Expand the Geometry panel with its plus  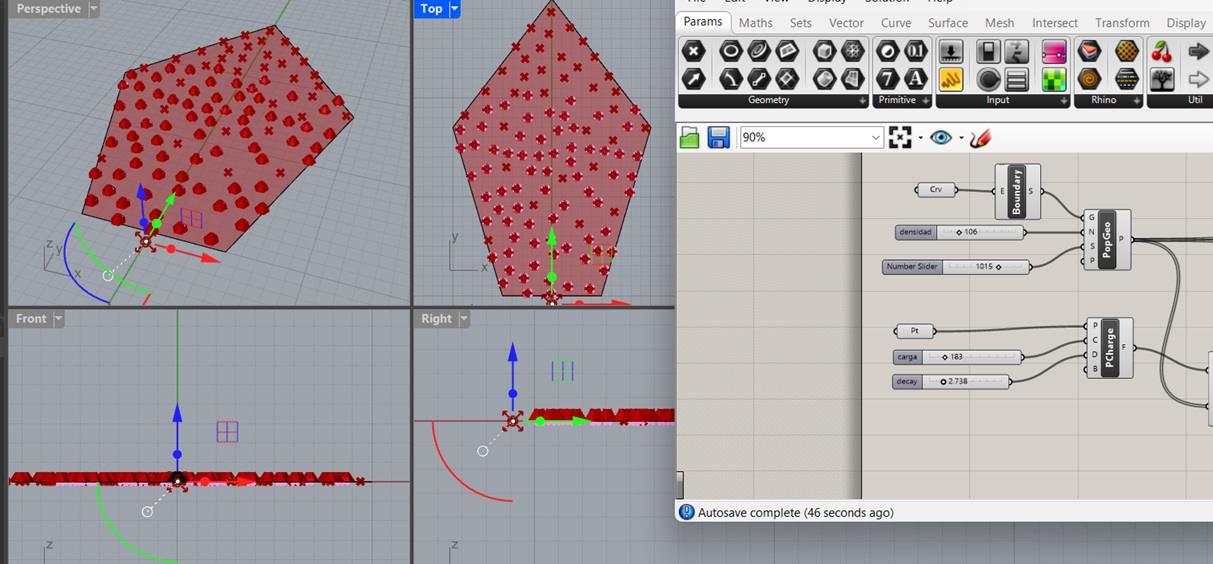click(x=862, y=101)
